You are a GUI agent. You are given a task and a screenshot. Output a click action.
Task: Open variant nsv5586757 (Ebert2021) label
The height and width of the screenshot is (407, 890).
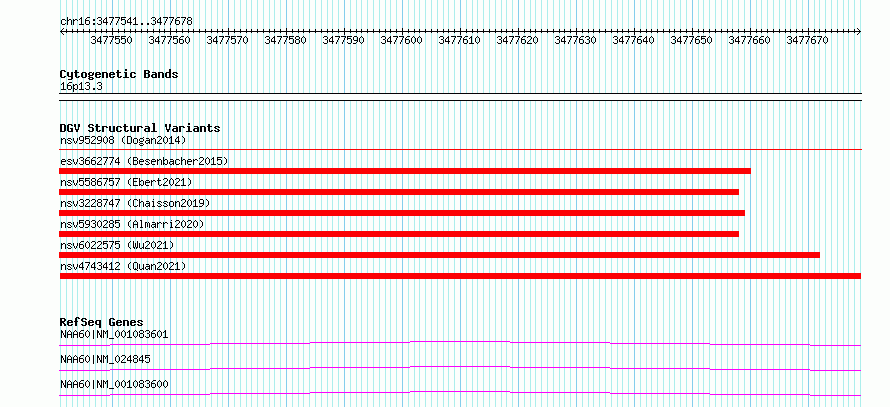coord(126,182)
